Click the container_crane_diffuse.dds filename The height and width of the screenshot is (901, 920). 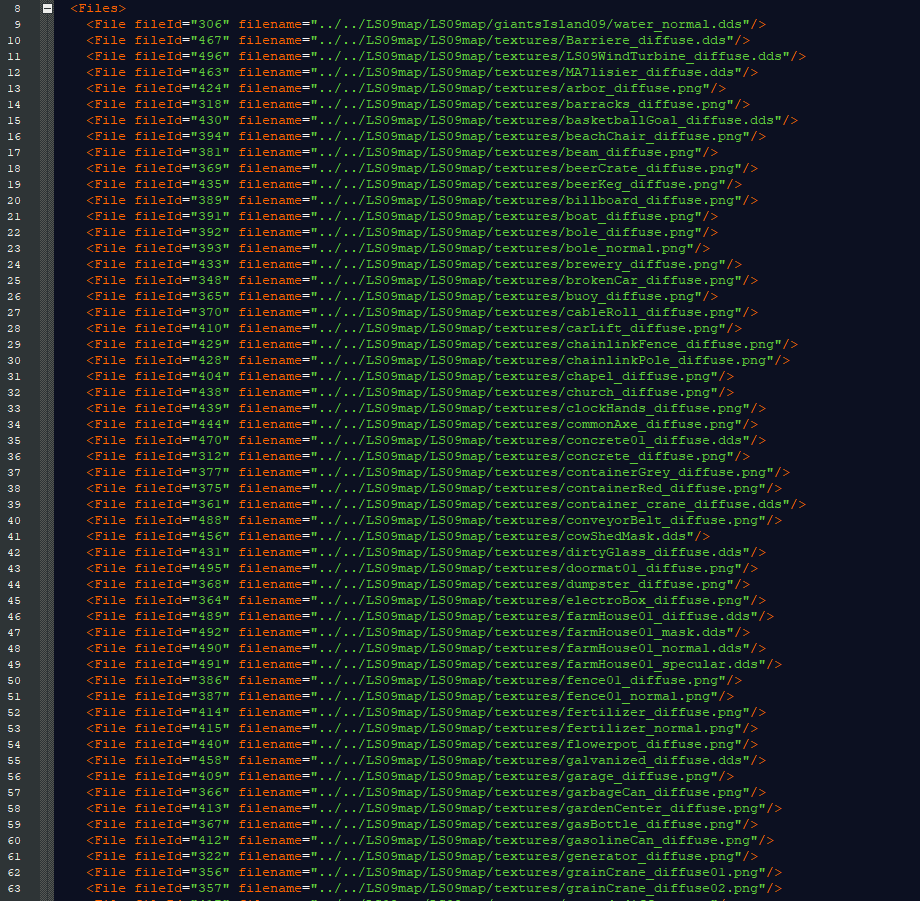click(x=668, y=504)
